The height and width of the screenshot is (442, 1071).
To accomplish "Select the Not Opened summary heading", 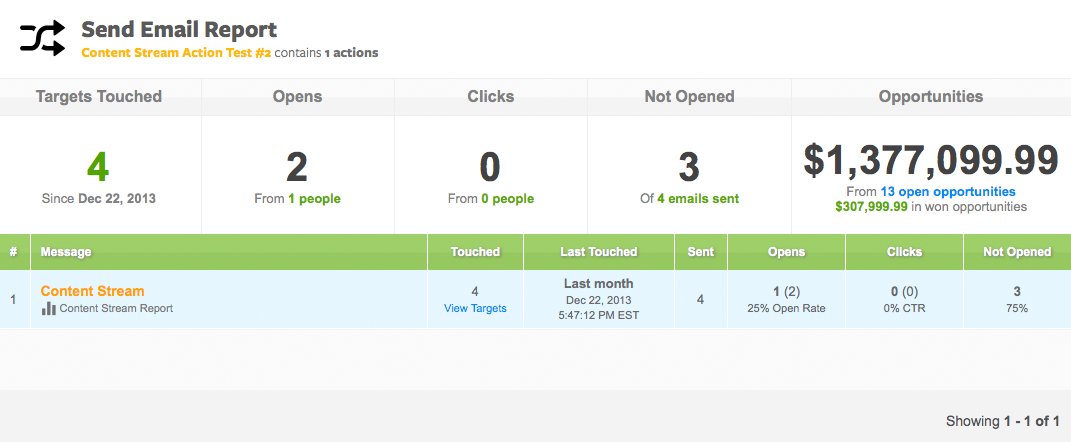I will click(x=689, y=97).
